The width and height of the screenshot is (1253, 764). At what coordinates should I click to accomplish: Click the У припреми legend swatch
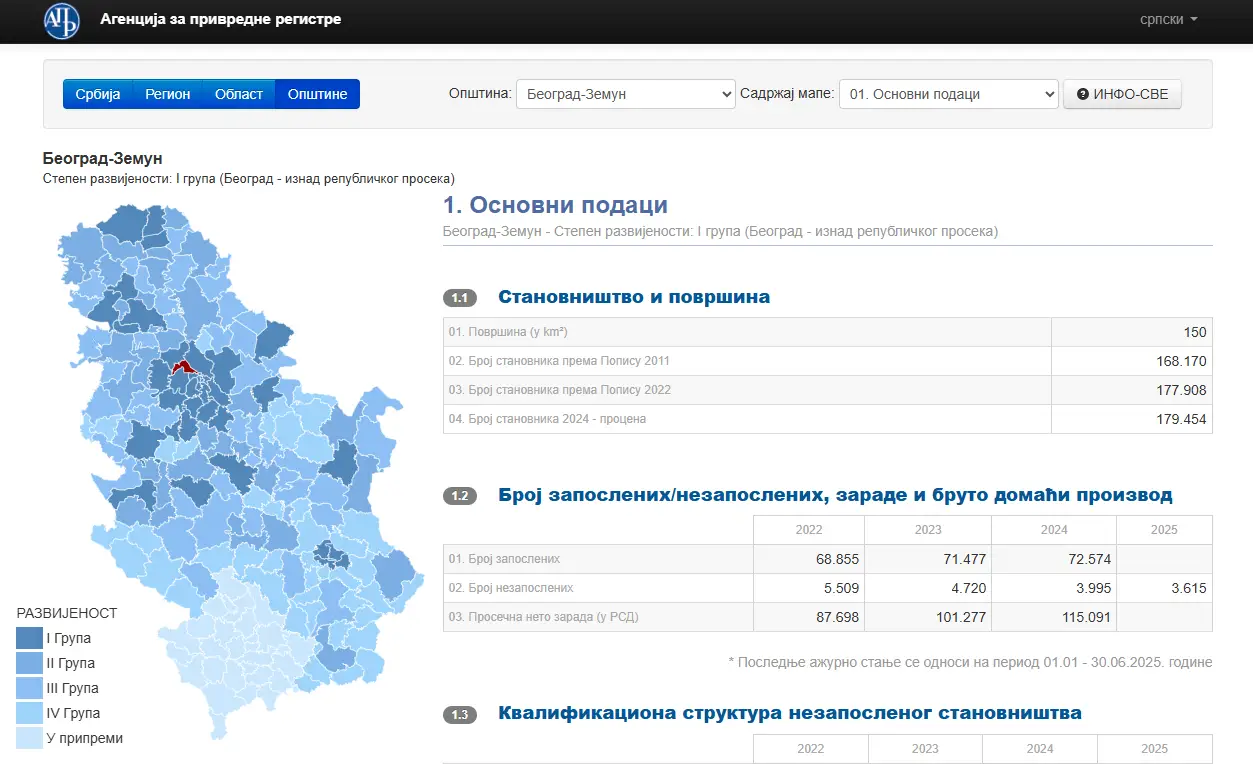(x=29, y=738)
